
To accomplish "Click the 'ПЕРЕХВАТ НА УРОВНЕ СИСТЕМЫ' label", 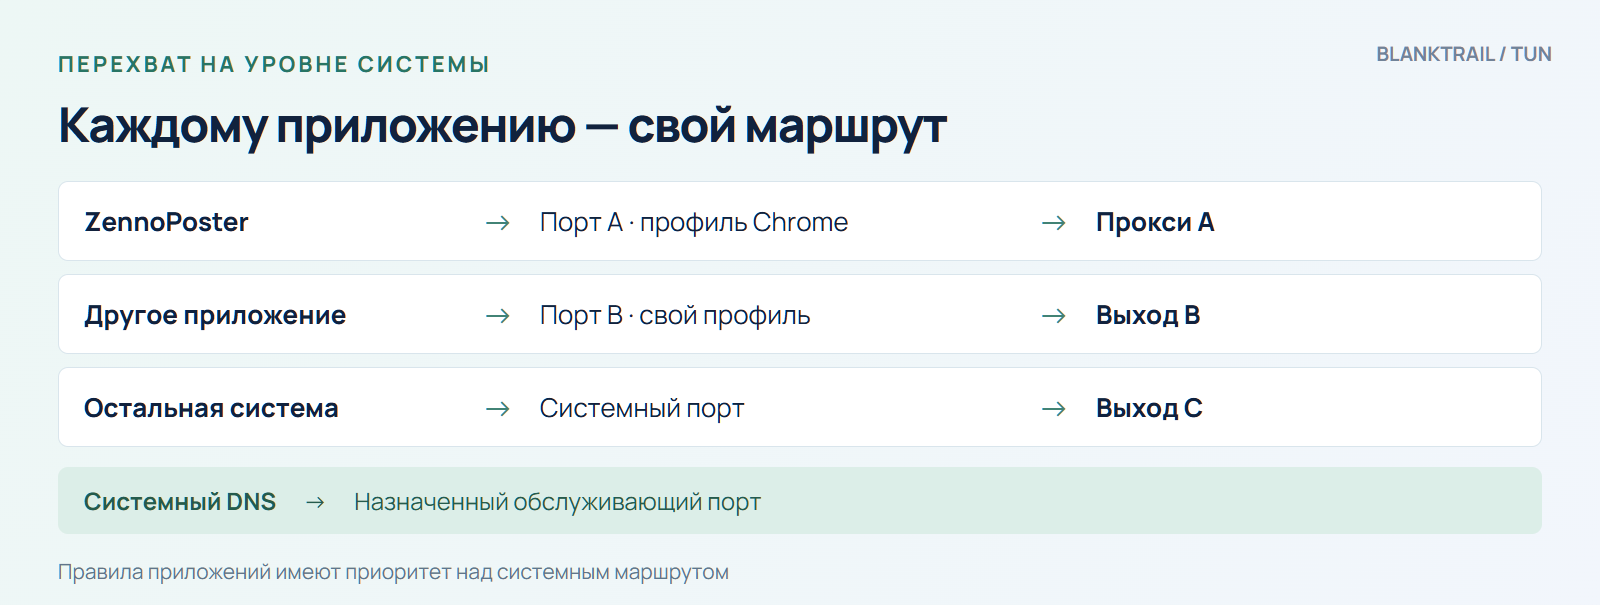I will tap(274, 65).
